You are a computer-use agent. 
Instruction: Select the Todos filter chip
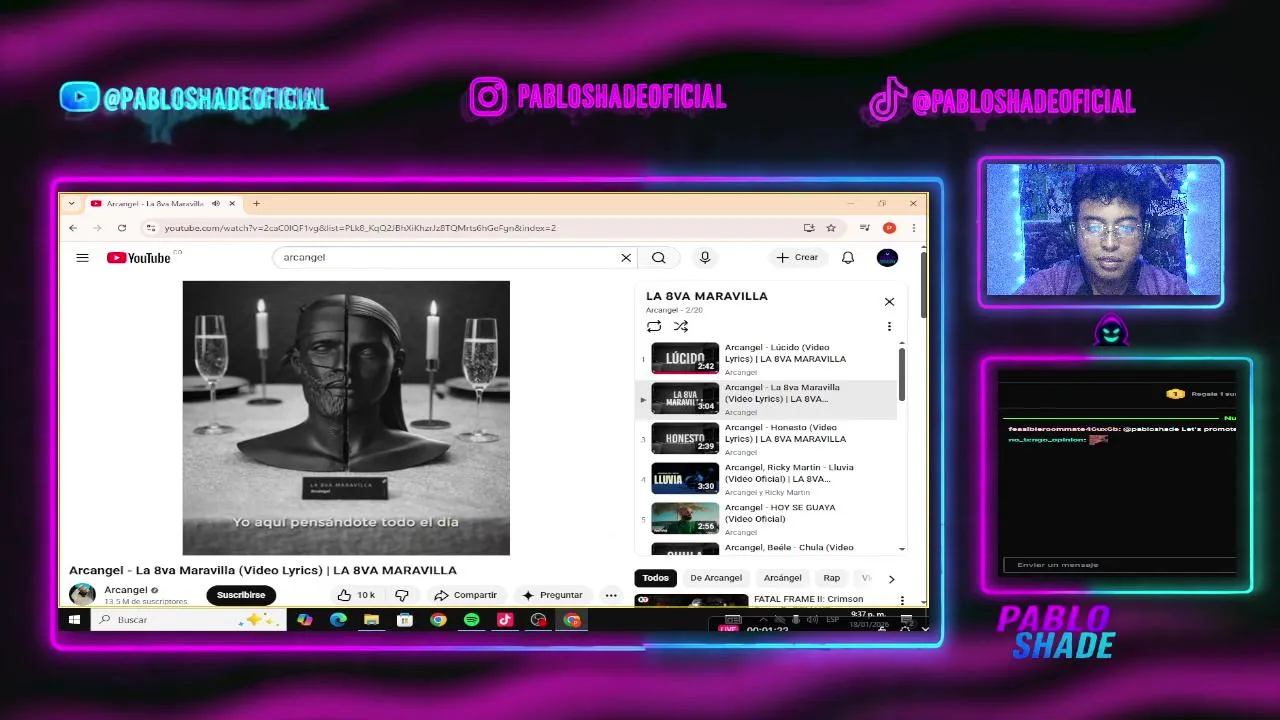coord(655,578)
